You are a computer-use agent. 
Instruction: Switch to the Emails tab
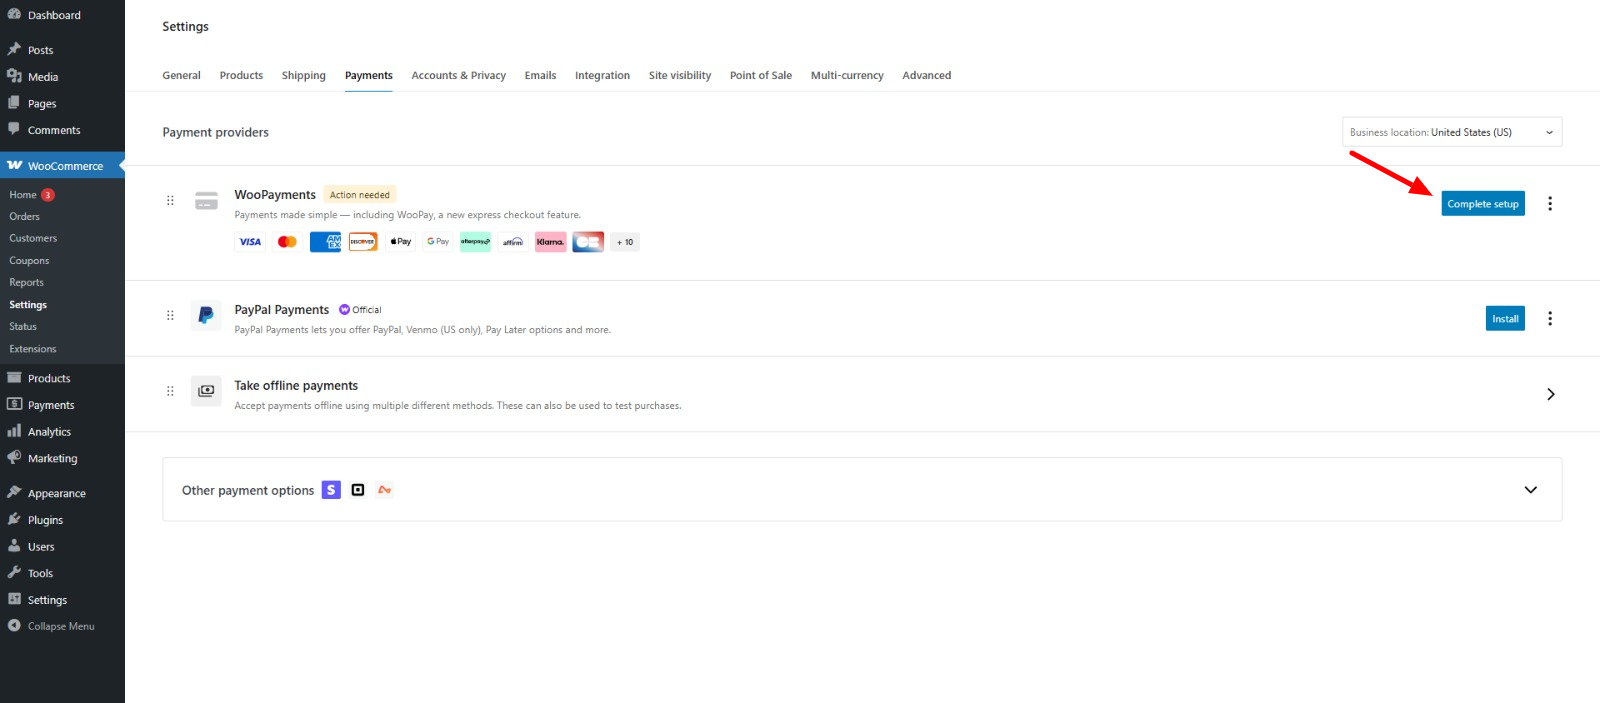(540, 75)
